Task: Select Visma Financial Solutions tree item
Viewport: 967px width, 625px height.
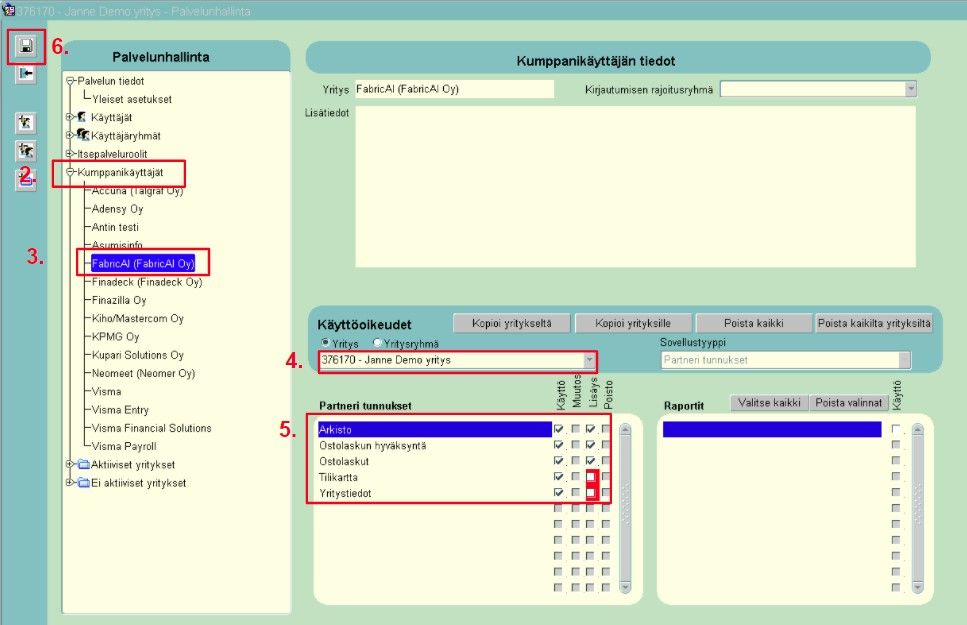Action: pos(151,428)
